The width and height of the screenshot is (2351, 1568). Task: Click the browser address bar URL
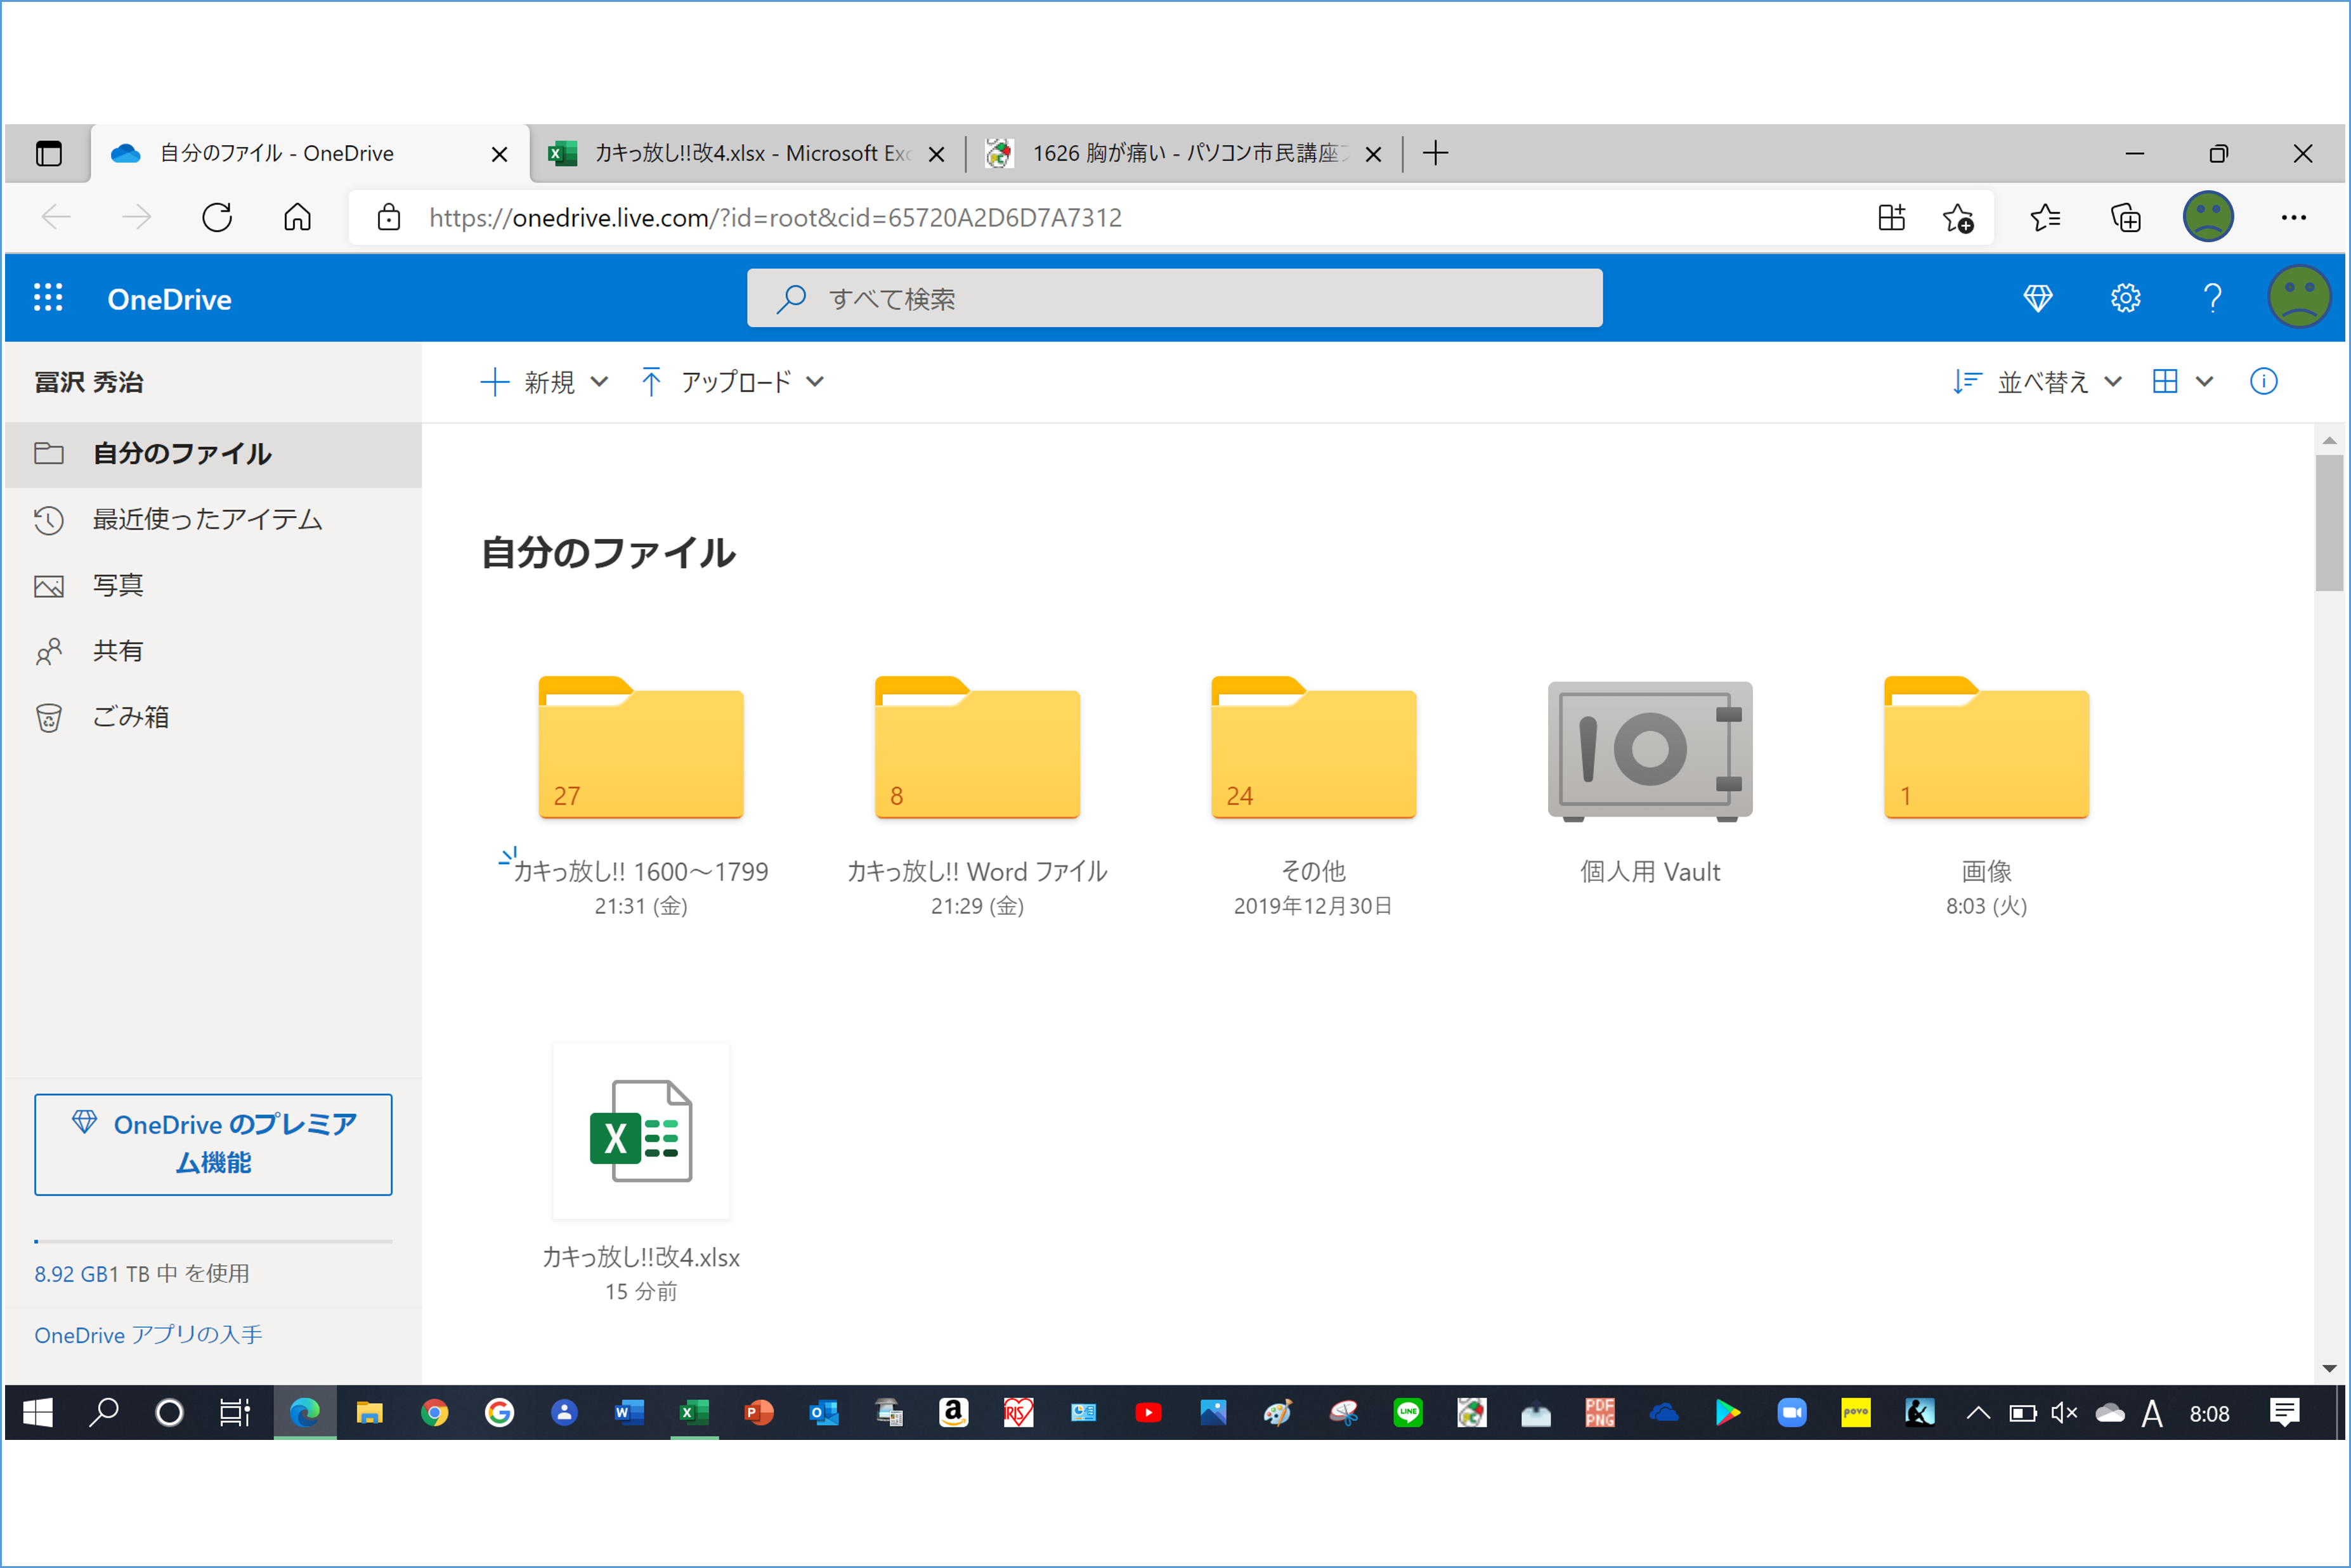coord(775,217)
